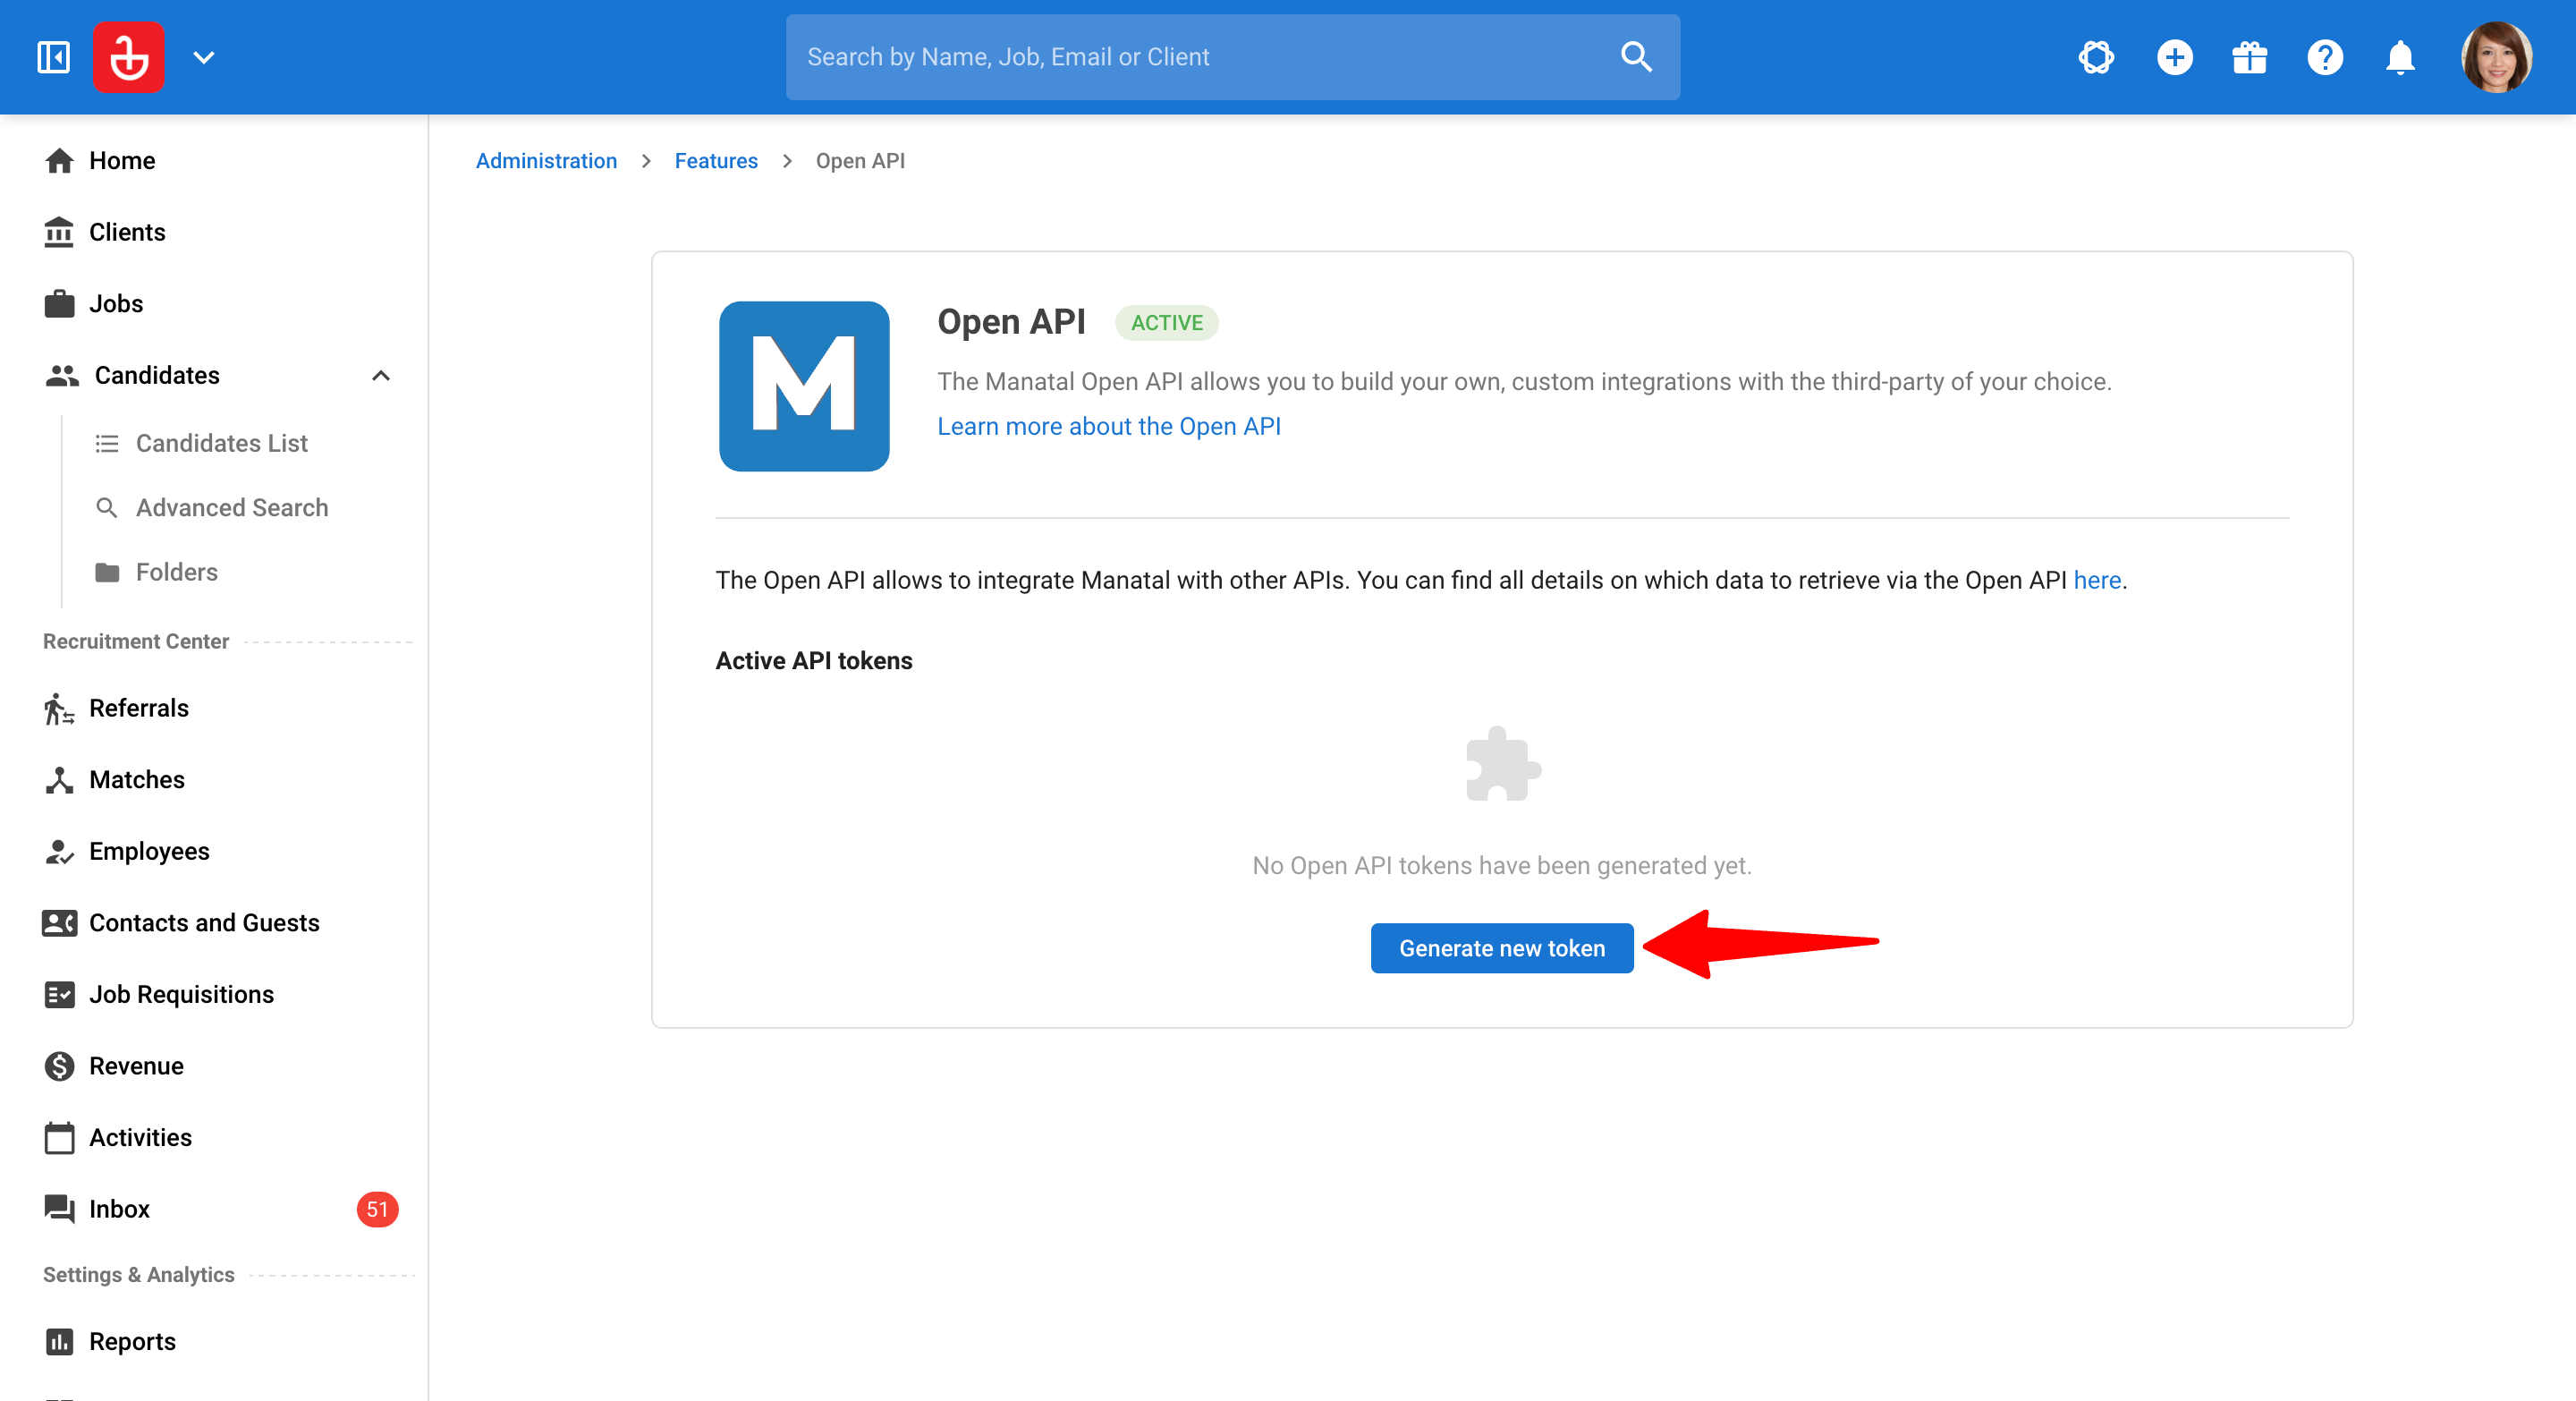Click the Folders folder icon

107,573
